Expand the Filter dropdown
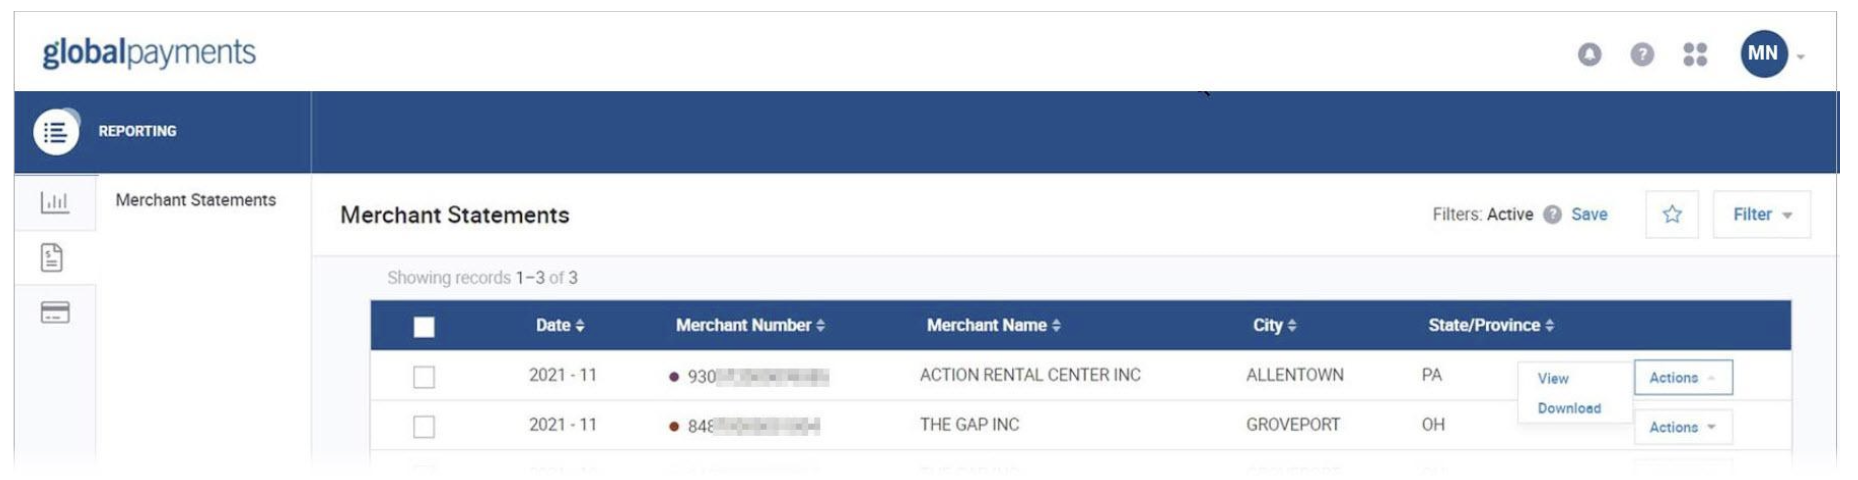This screenshot has height=480, width=1858. [x=1761, y=215]
